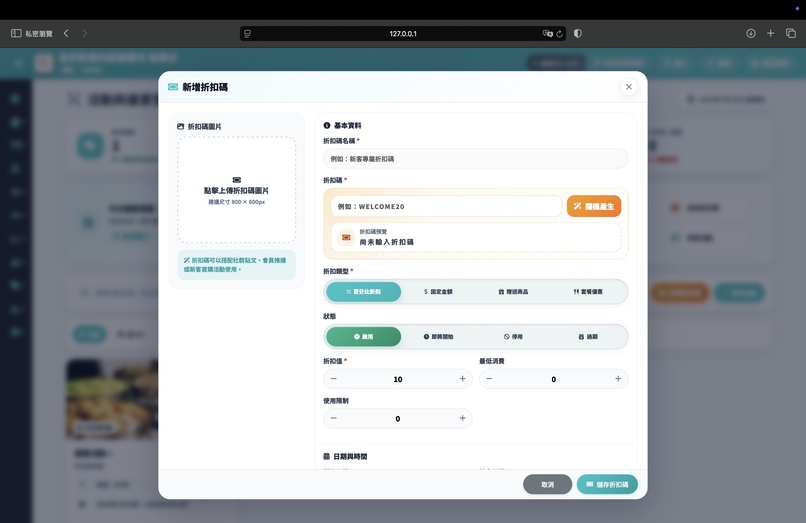Screen dimensions: 806x523
Task: Go forward with the browser forward arrow
Action: 85,33
